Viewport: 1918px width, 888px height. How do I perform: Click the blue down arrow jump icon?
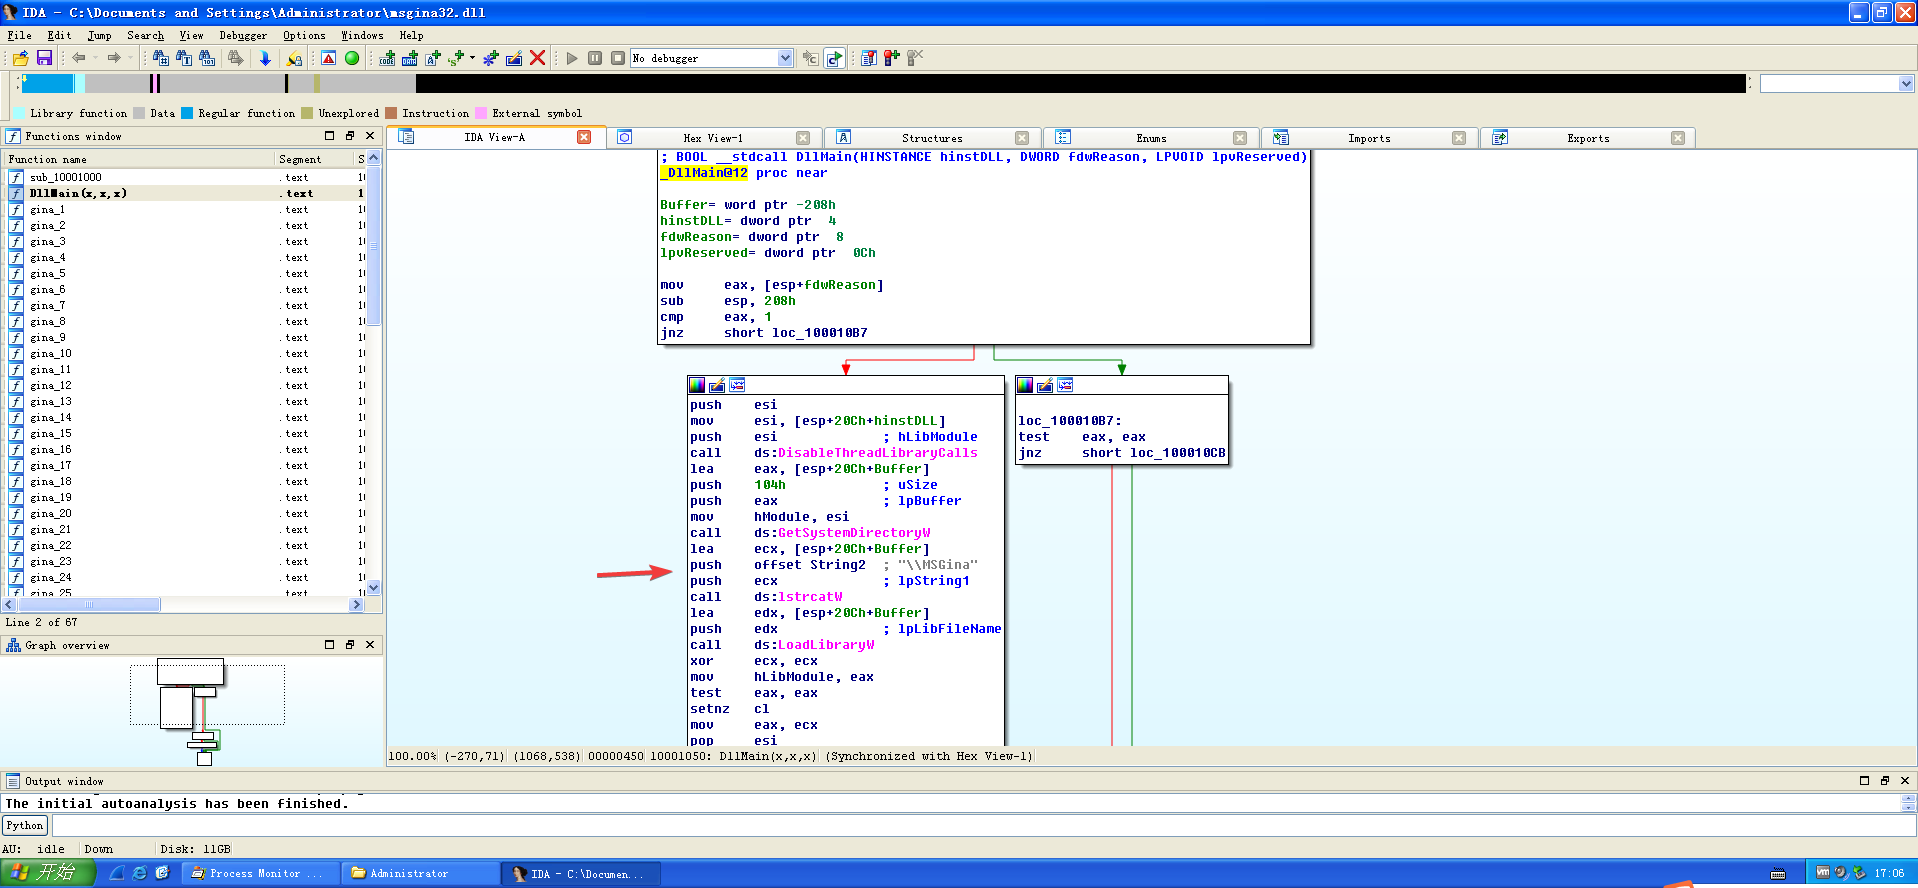(265, 58)
